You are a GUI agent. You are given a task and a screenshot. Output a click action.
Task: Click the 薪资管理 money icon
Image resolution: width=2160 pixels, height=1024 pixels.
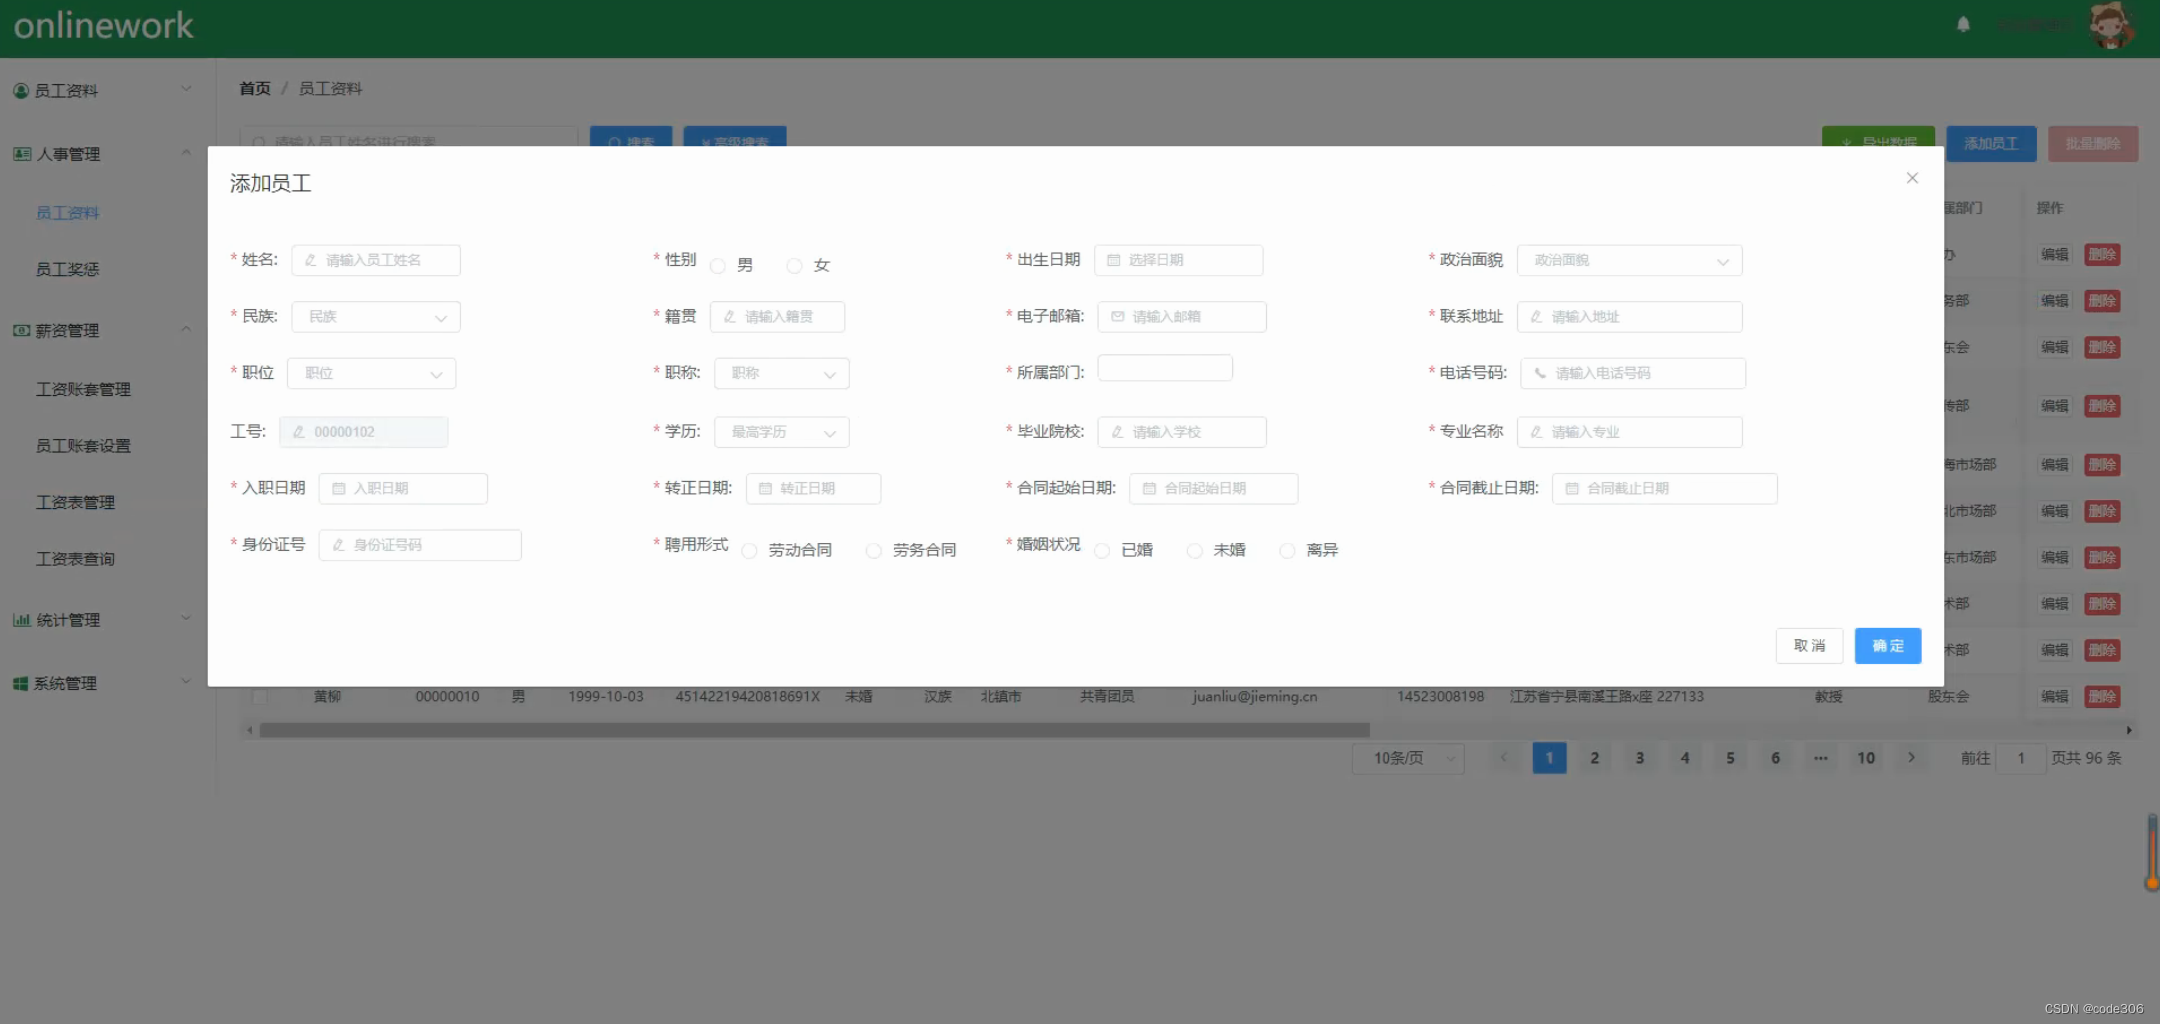click(21, 329)
